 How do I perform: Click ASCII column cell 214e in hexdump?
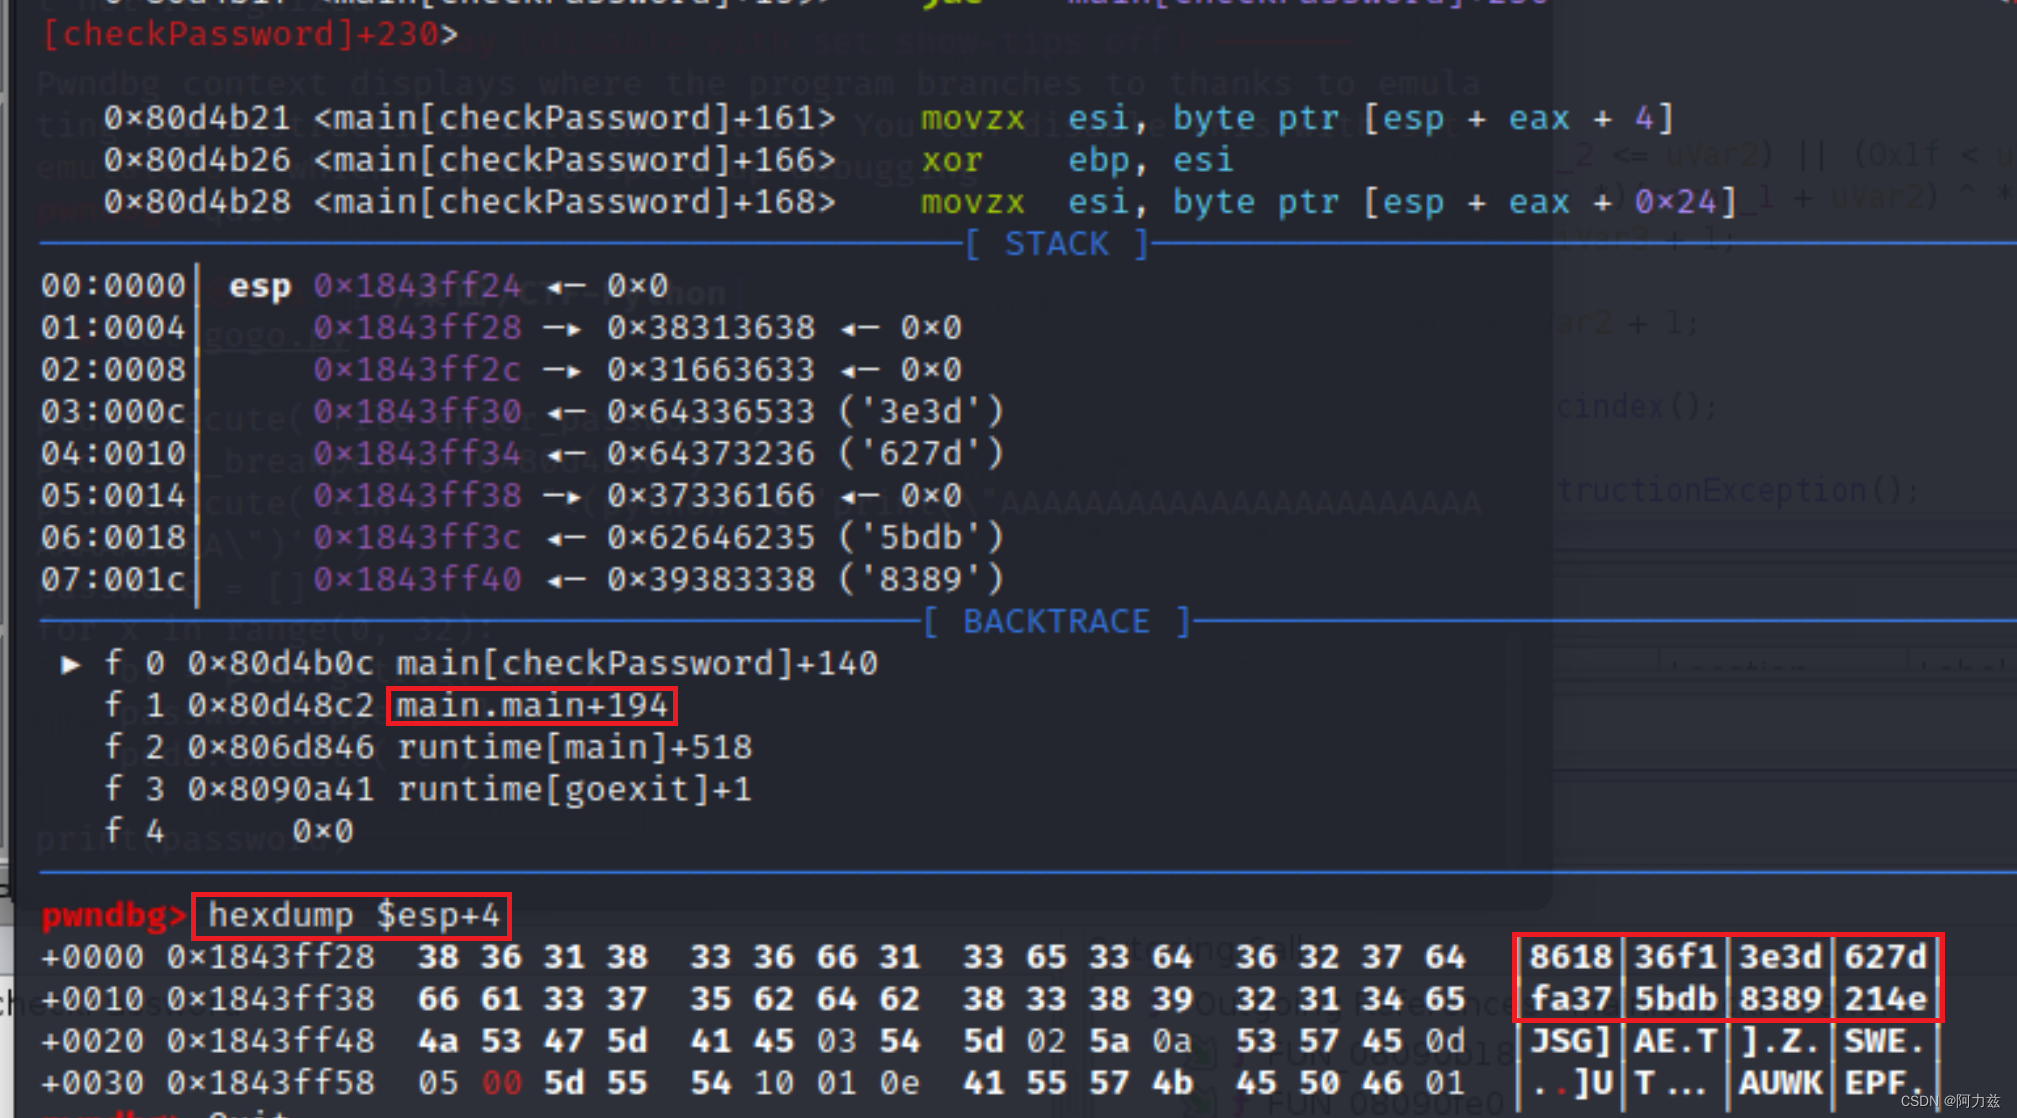coord(1885,999)
